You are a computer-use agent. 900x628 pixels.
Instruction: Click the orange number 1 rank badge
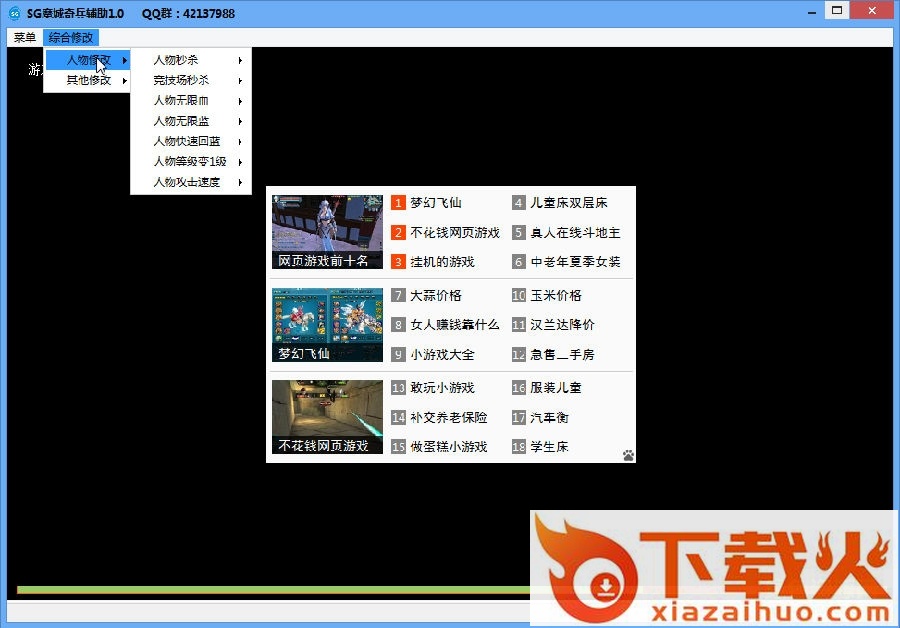pos(398,203)
